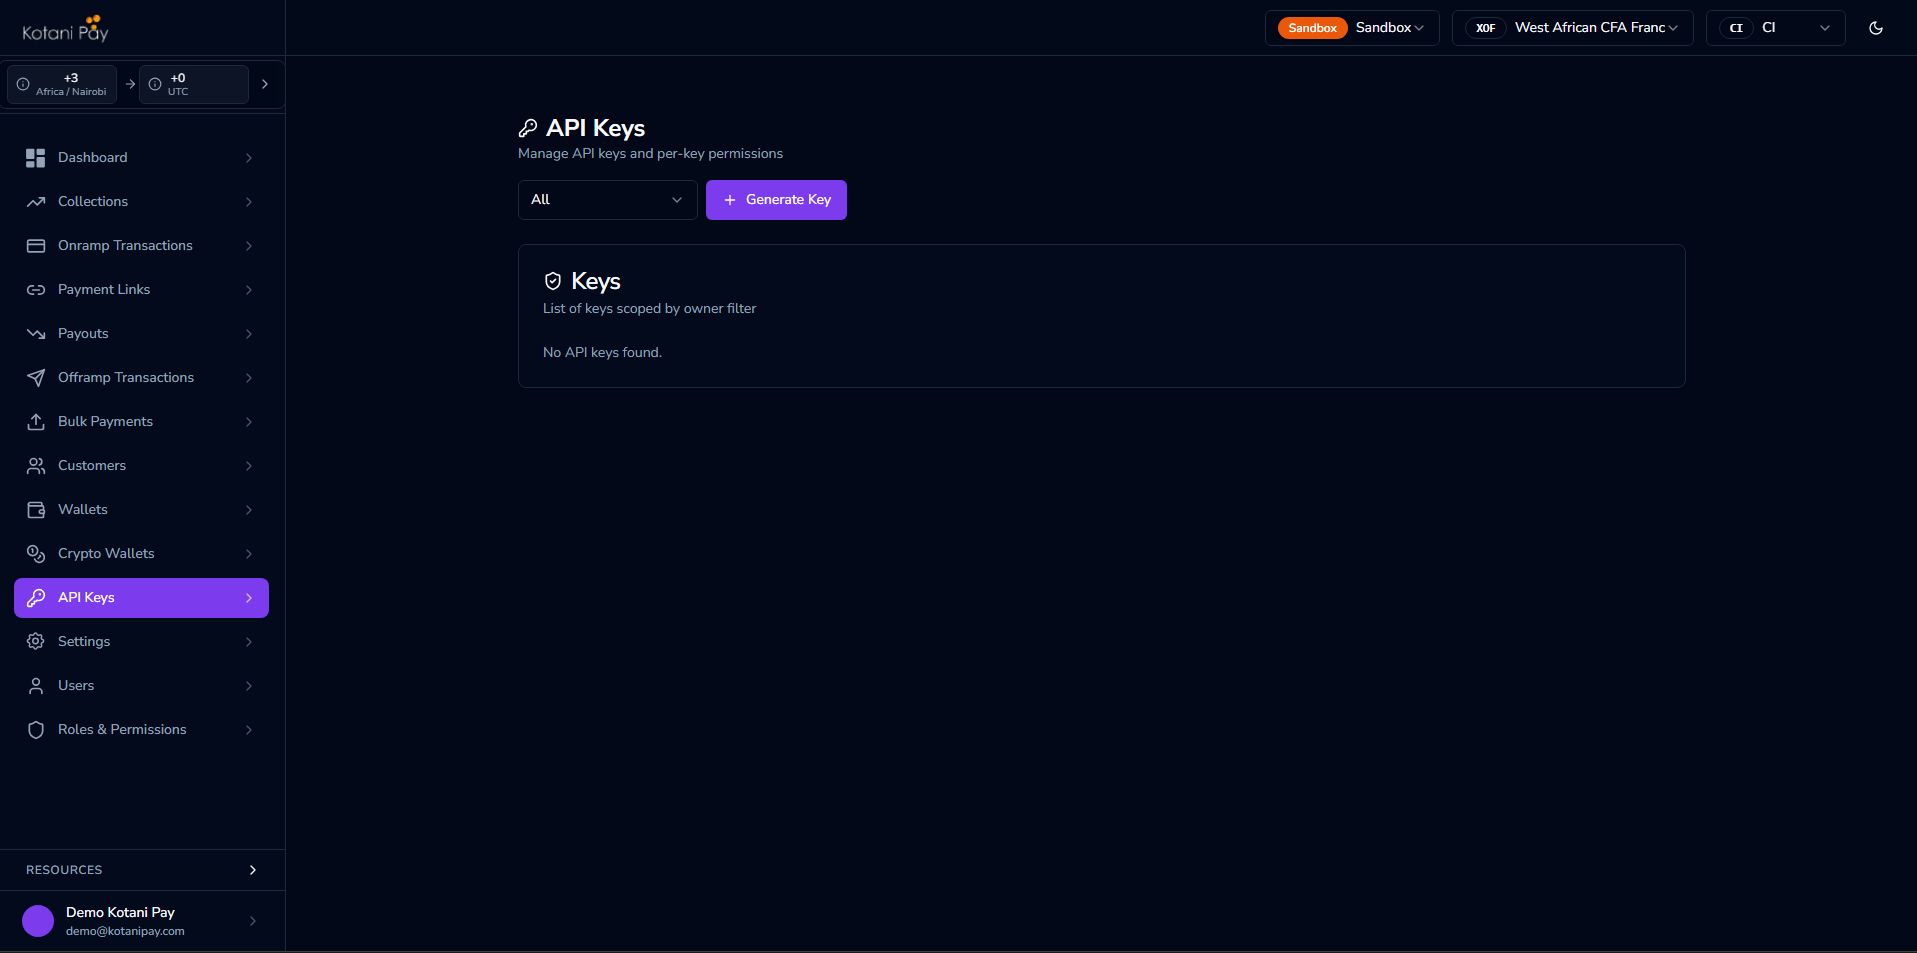Open the CI country dropdown
1917x953 pixels.
pos(1776,28)
